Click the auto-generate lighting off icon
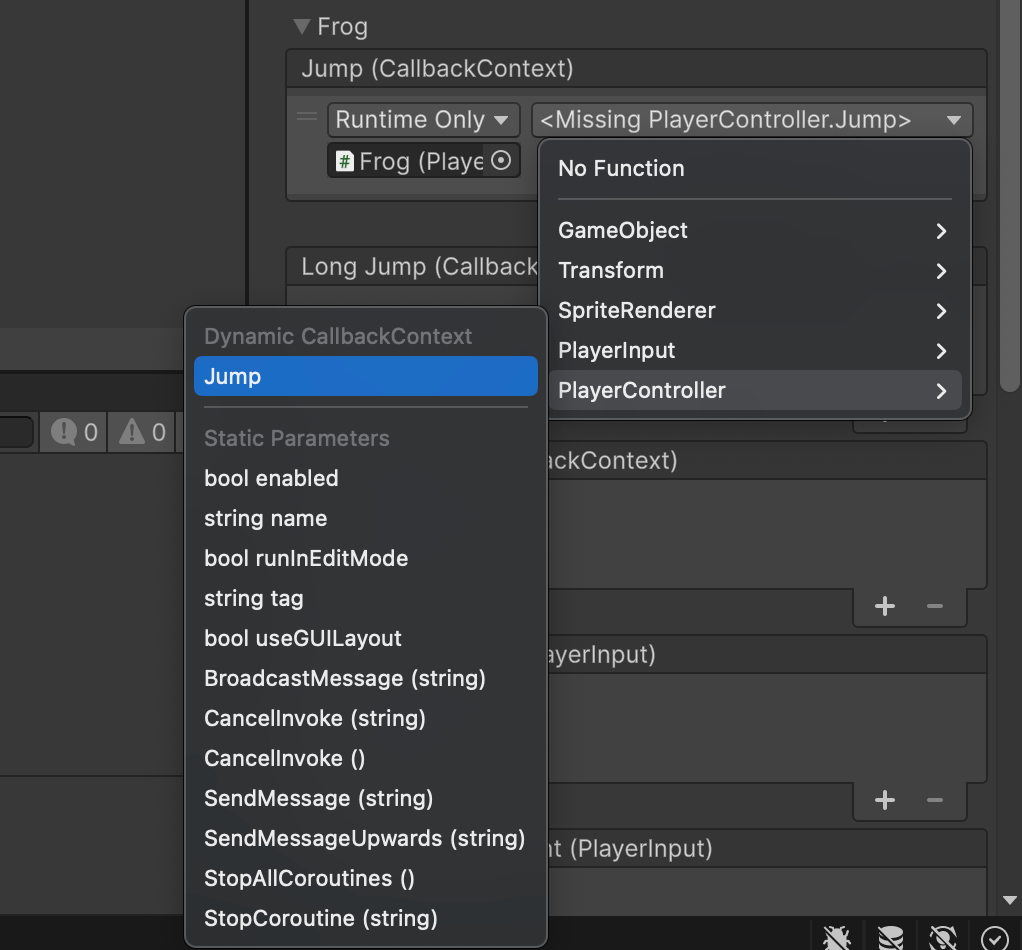The image size is (1022, 950). coord(942,937)
